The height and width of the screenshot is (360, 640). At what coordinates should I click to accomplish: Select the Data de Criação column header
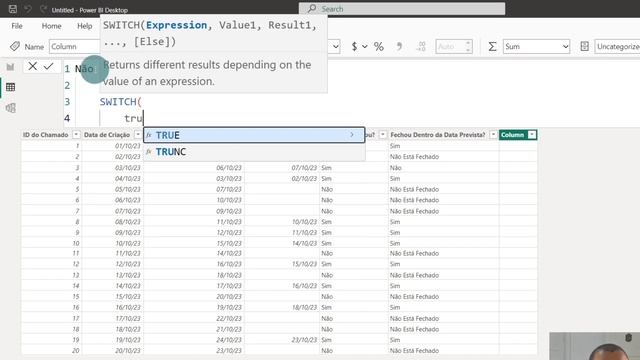(107, 135)
